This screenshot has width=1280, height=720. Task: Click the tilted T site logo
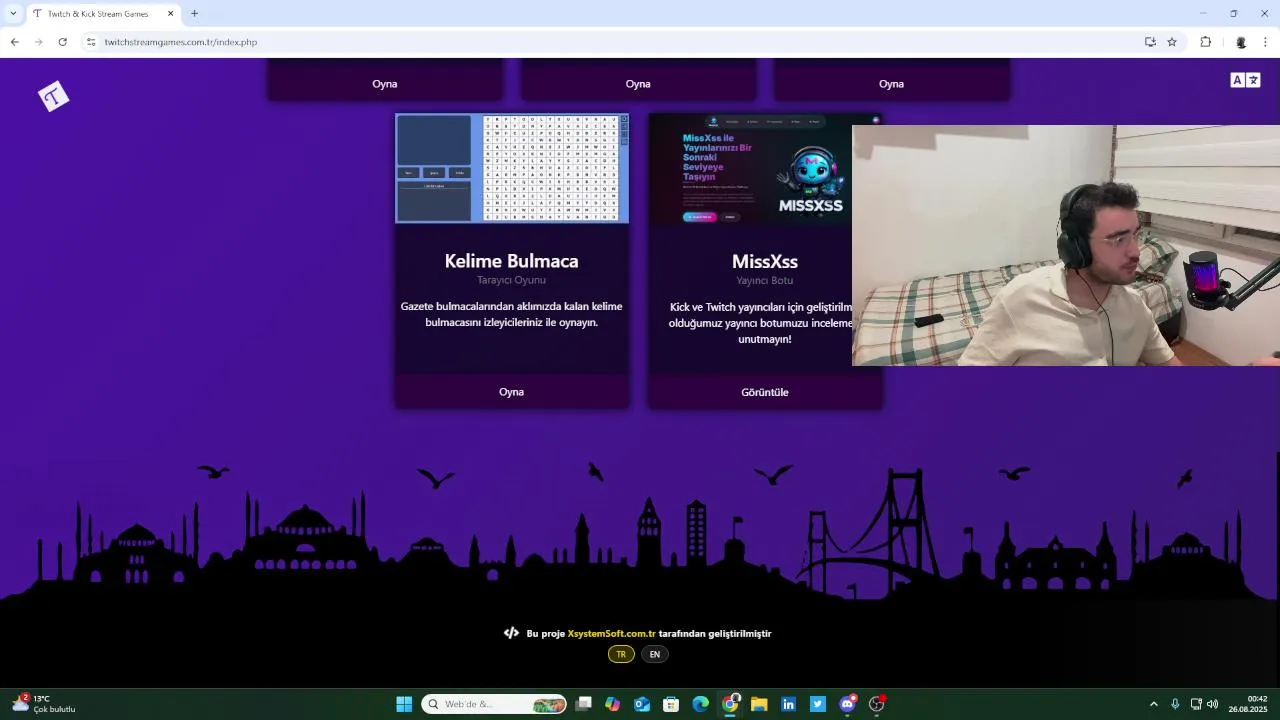click(x=54, y=96)
